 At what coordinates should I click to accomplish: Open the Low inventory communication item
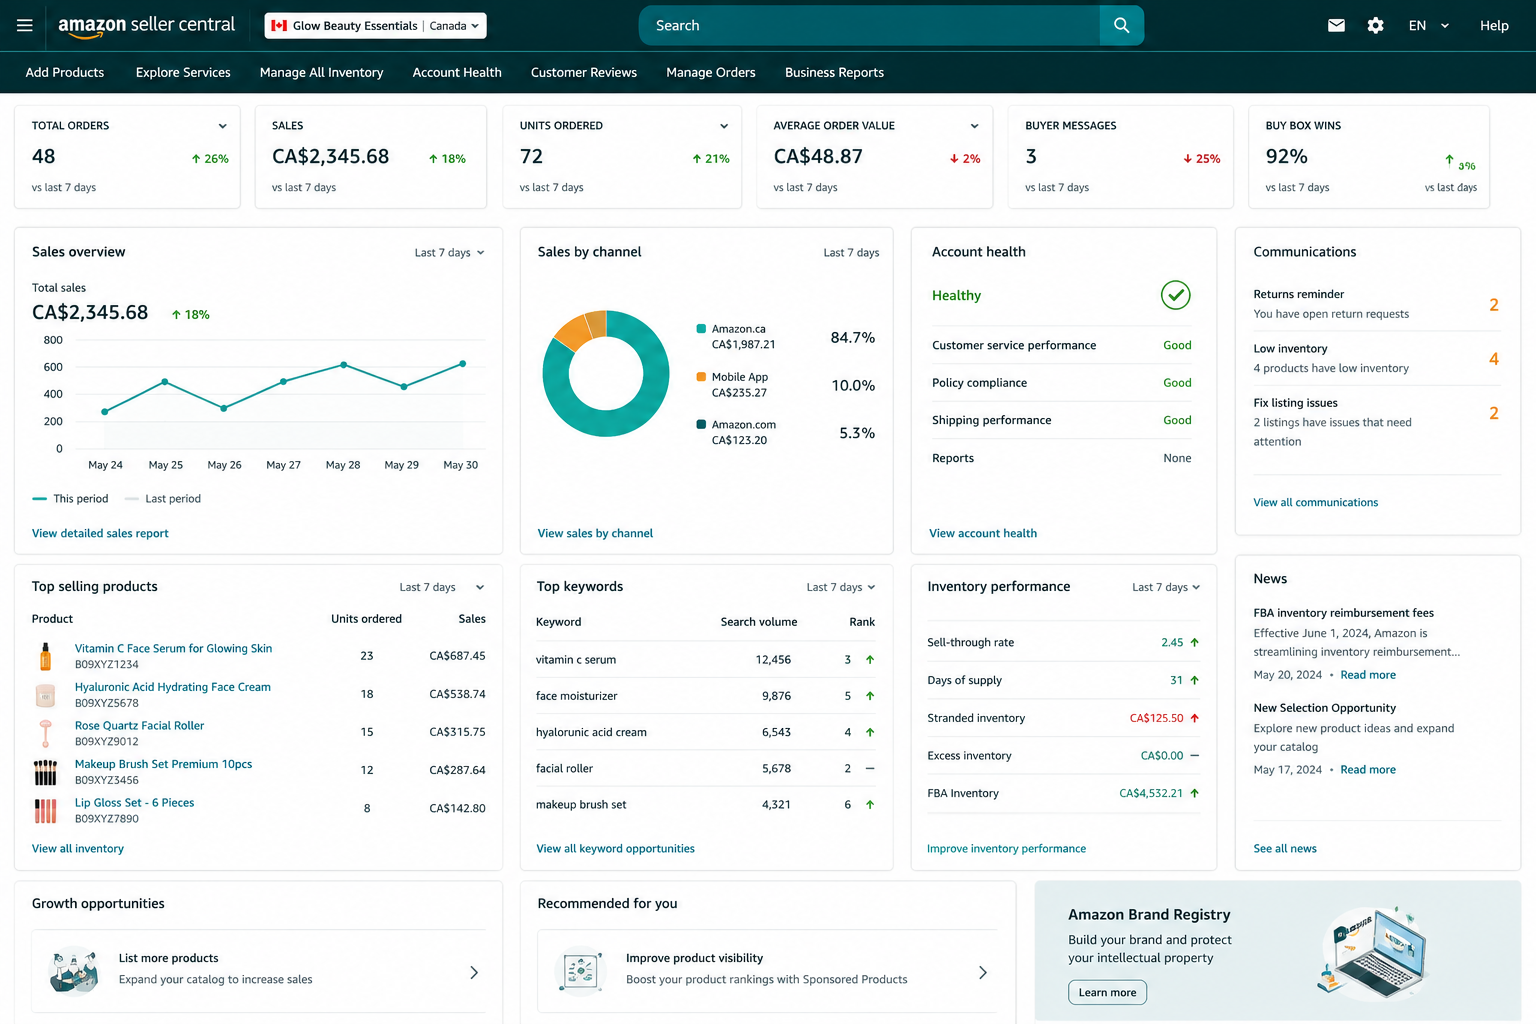(1376, 358)
